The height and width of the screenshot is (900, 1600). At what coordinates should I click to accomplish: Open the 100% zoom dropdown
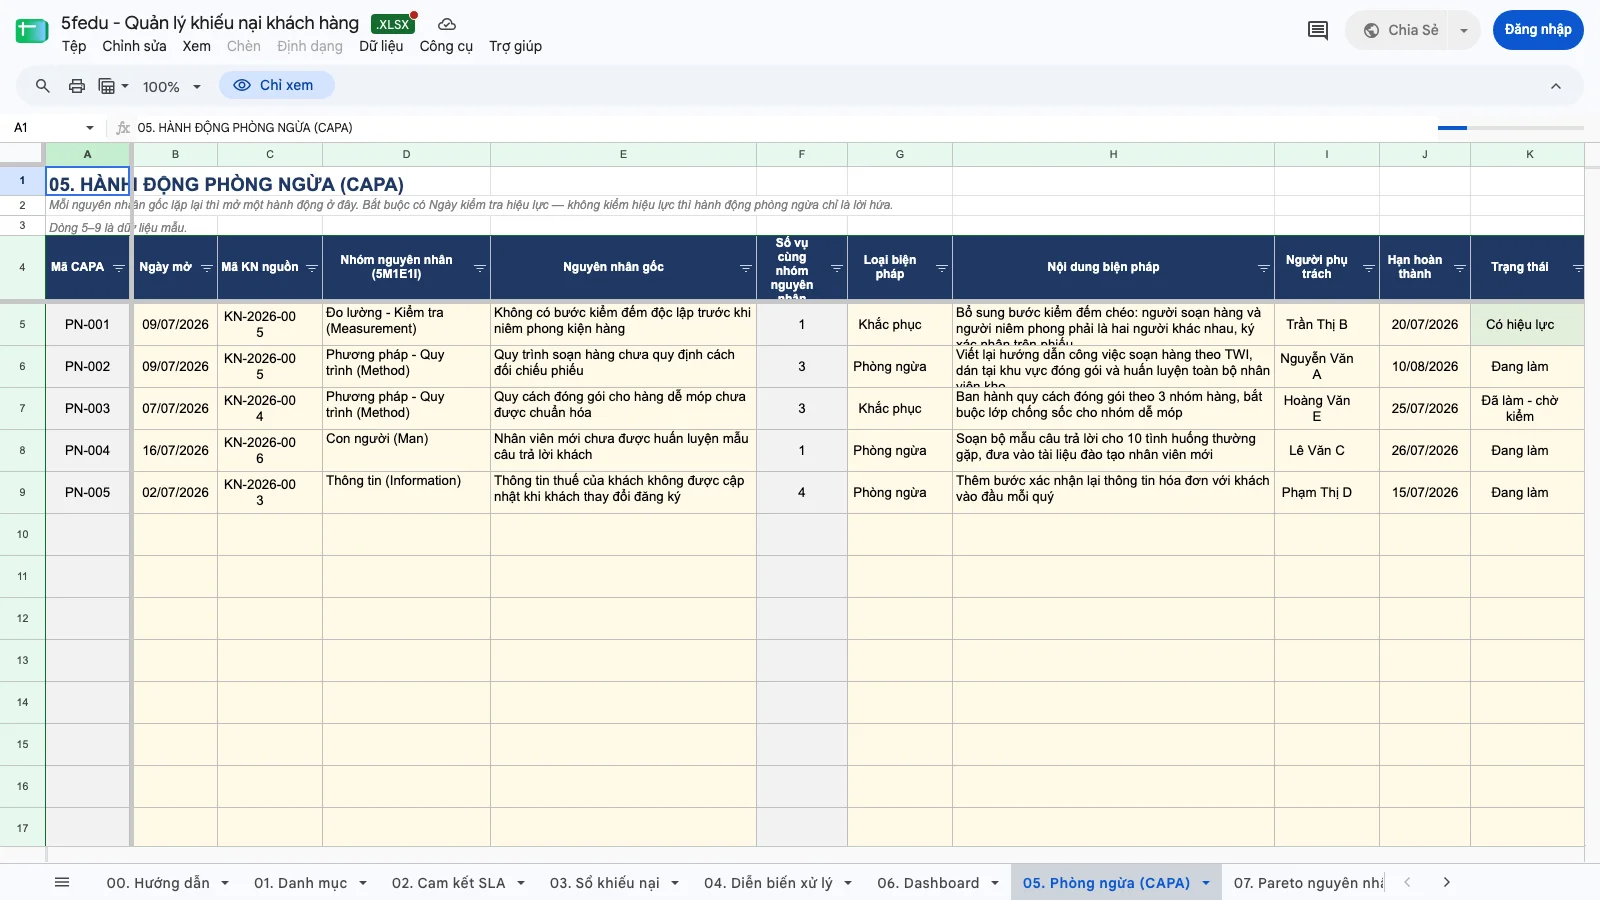[172, 87]
